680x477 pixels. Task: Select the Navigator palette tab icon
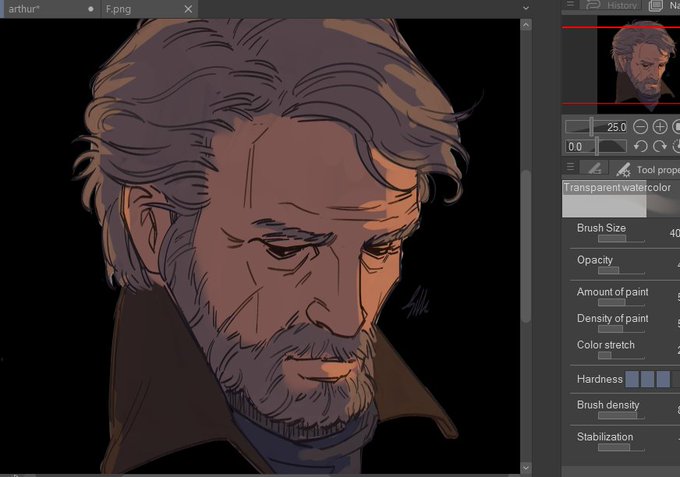coord(655,6)
